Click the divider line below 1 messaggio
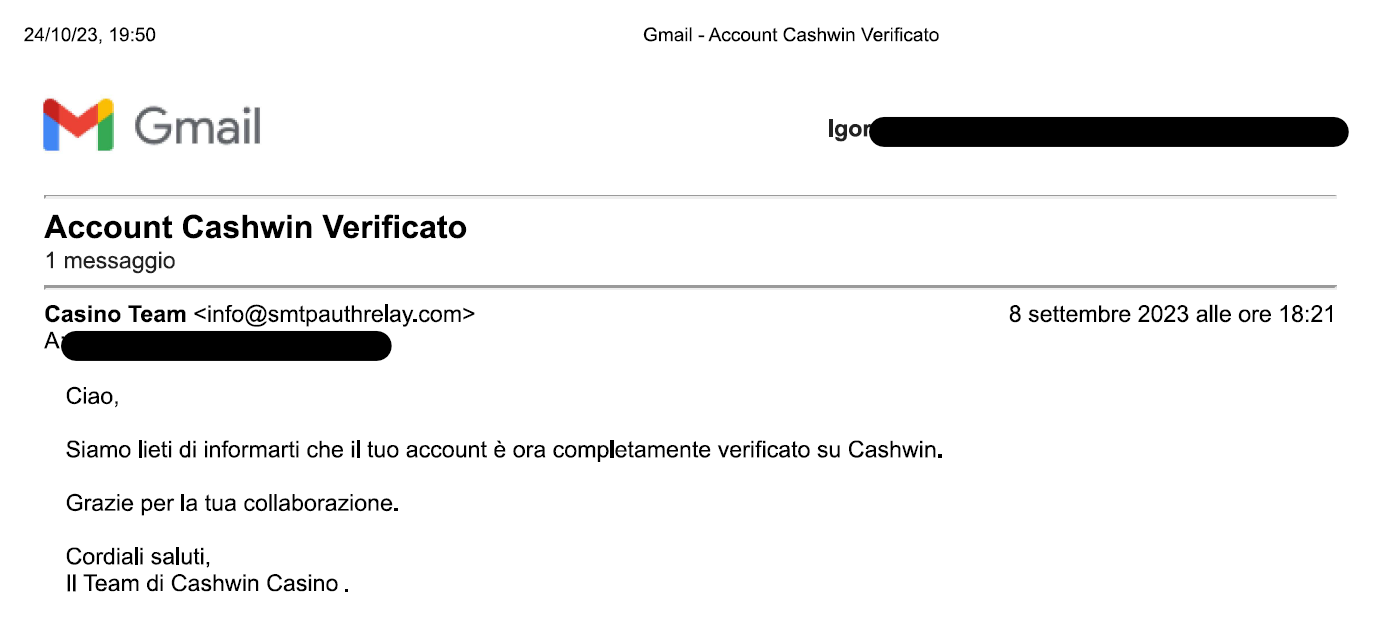The height and width of the screenshot is (622, 1378). point(690,287)
